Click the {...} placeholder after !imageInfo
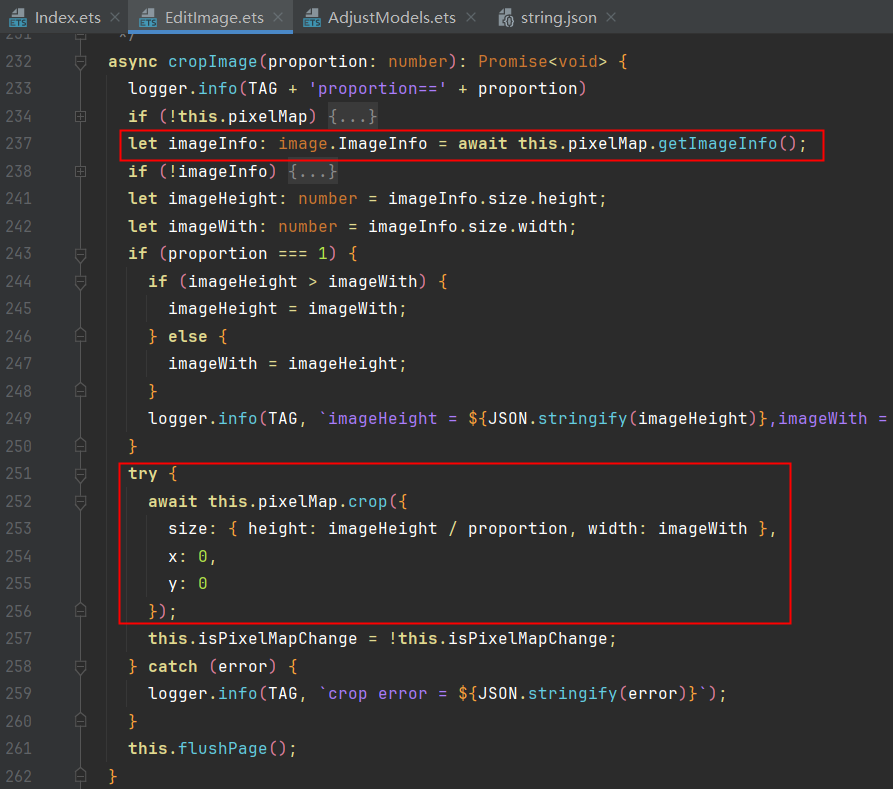The width and height of the screenshot is (893, 789). pyautogui.click(x=313, y=171)
